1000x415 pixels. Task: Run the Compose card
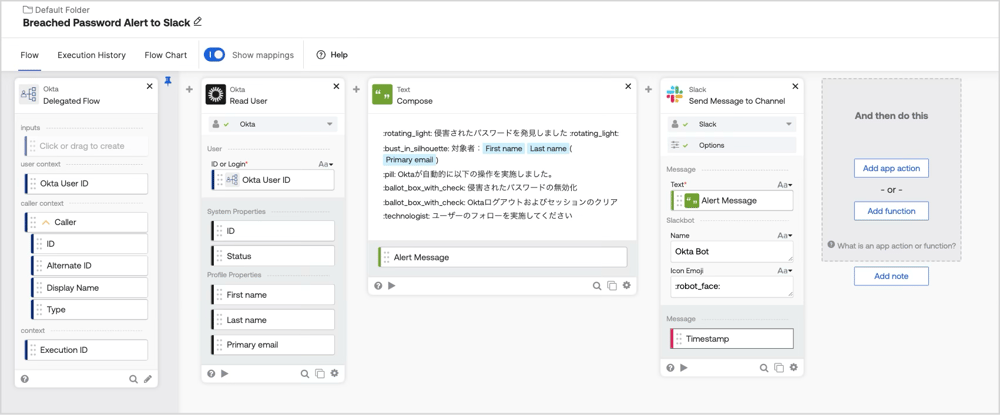tap(392, 286)
